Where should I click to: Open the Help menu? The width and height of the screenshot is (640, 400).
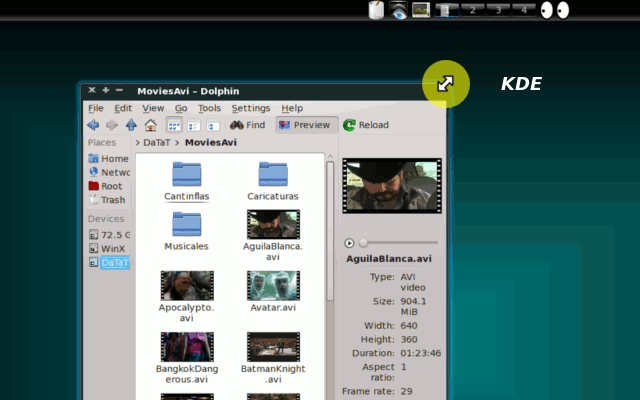[x=292, y=108]
